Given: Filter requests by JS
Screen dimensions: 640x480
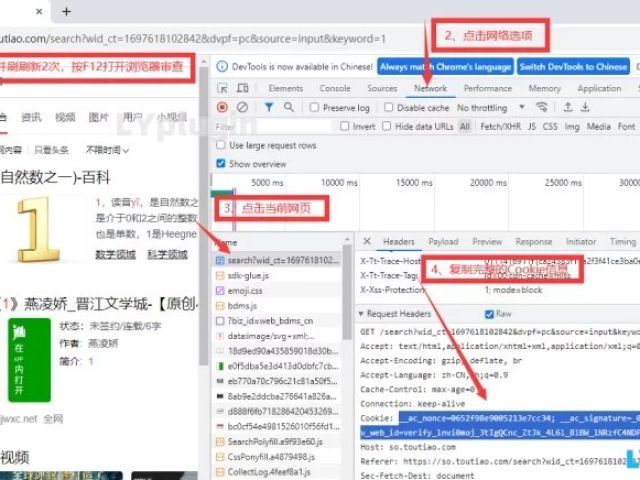Looking at the screenshot, I should (x=532, y=127).
